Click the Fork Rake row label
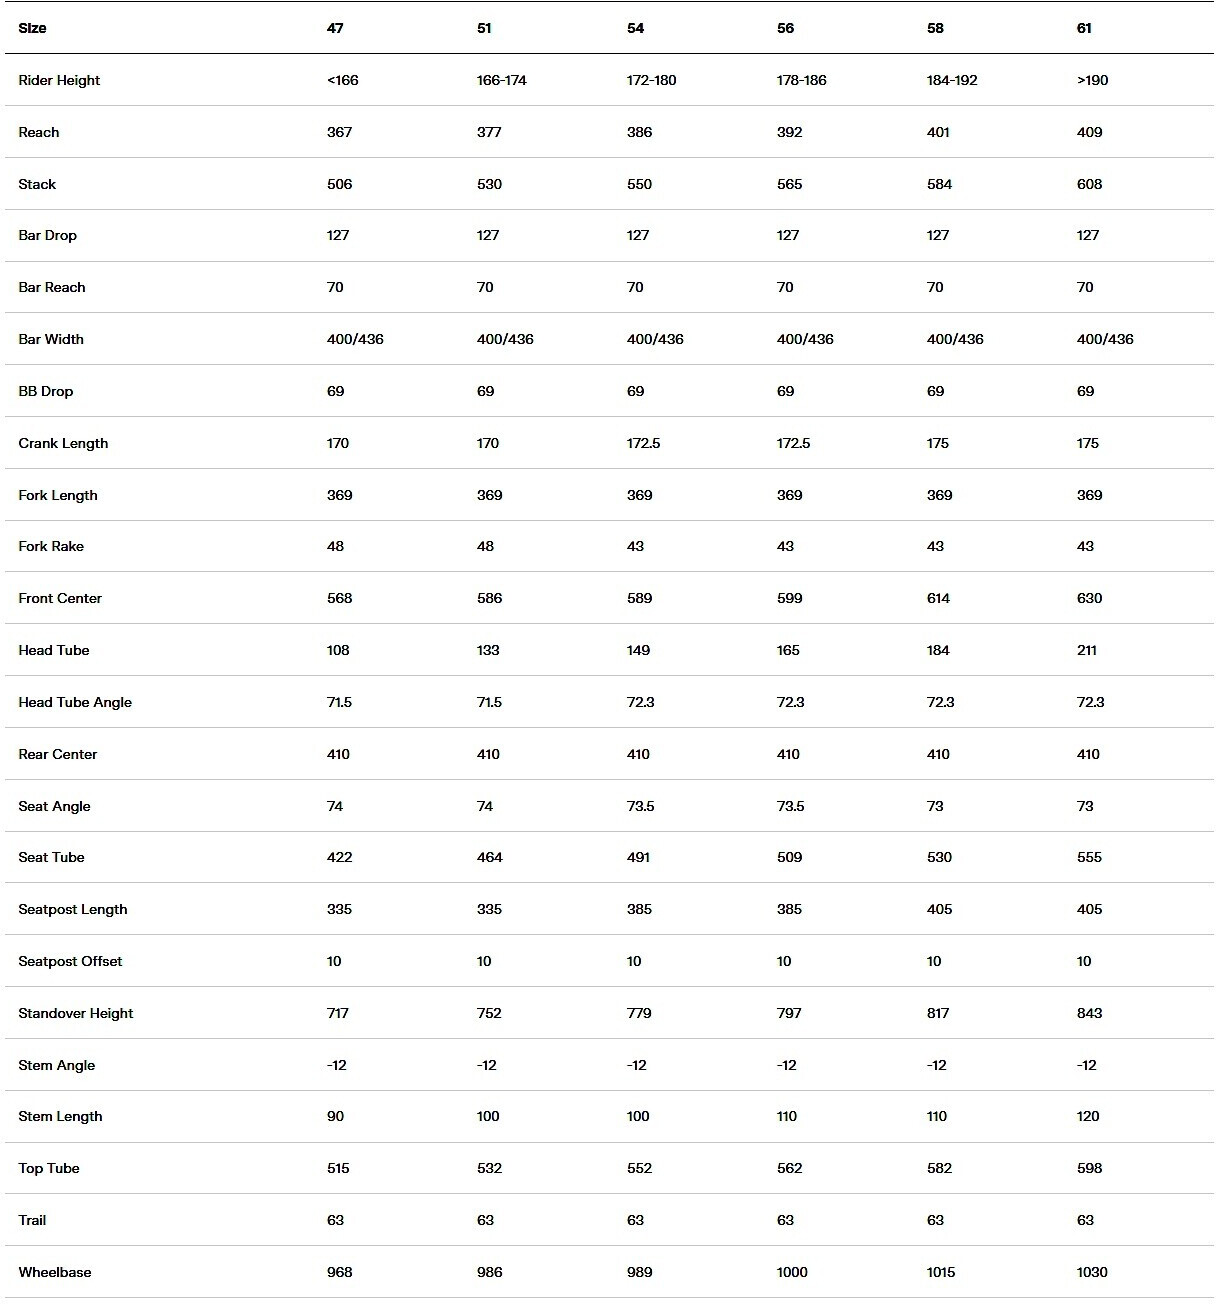 [51, 546]
